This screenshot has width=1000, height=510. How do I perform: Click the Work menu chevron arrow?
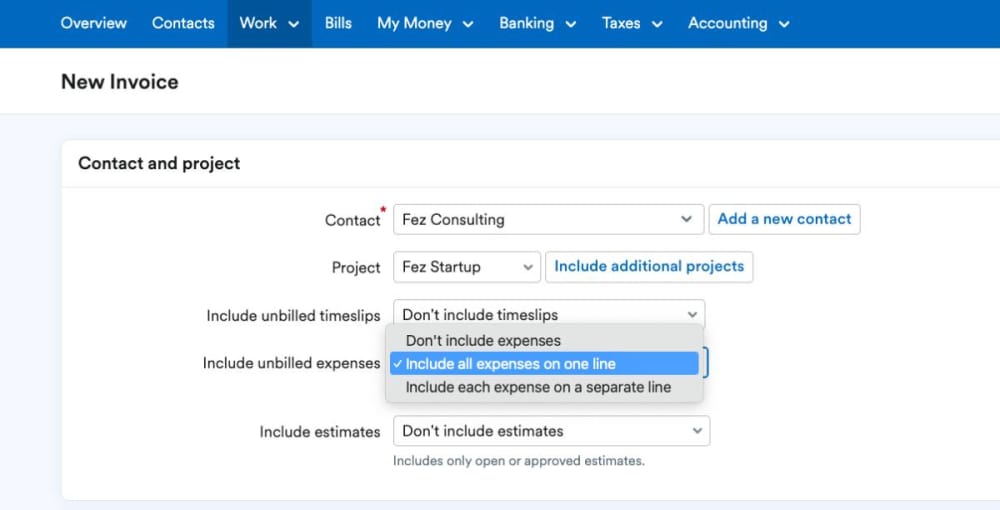294,24
